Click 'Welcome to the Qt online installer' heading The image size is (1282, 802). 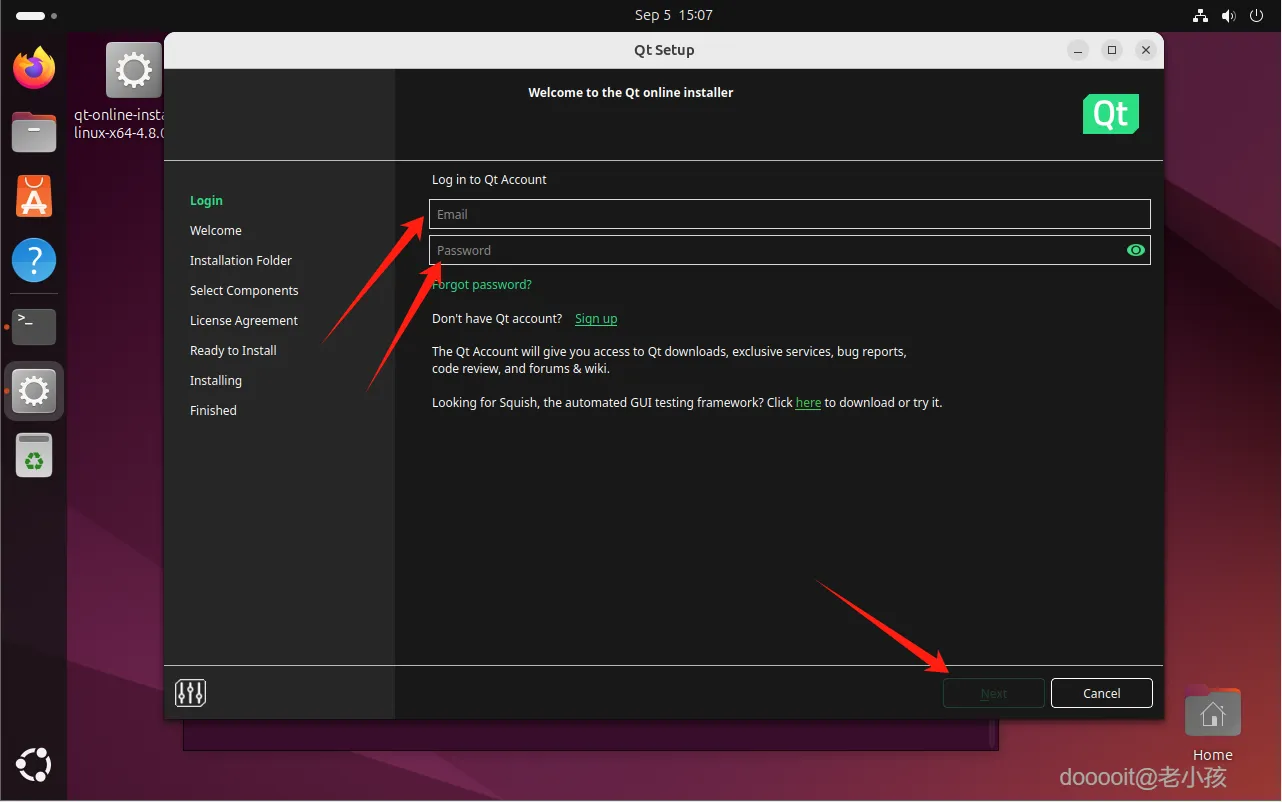[631, 92]
